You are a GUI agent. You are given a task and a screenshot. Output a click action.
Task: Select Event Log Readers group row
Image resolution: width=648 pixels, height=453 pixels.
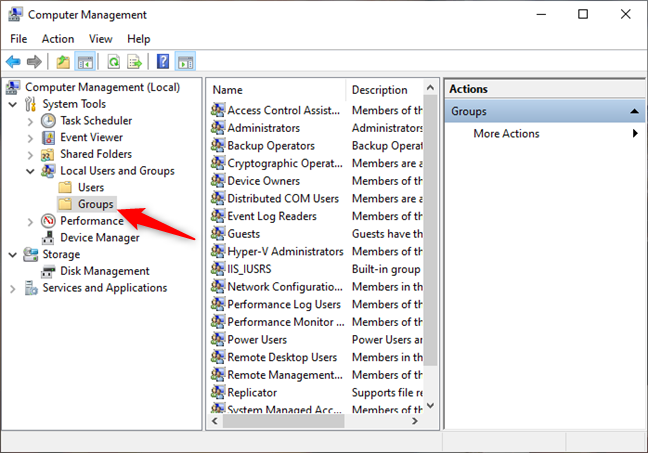tap(317, 216)
